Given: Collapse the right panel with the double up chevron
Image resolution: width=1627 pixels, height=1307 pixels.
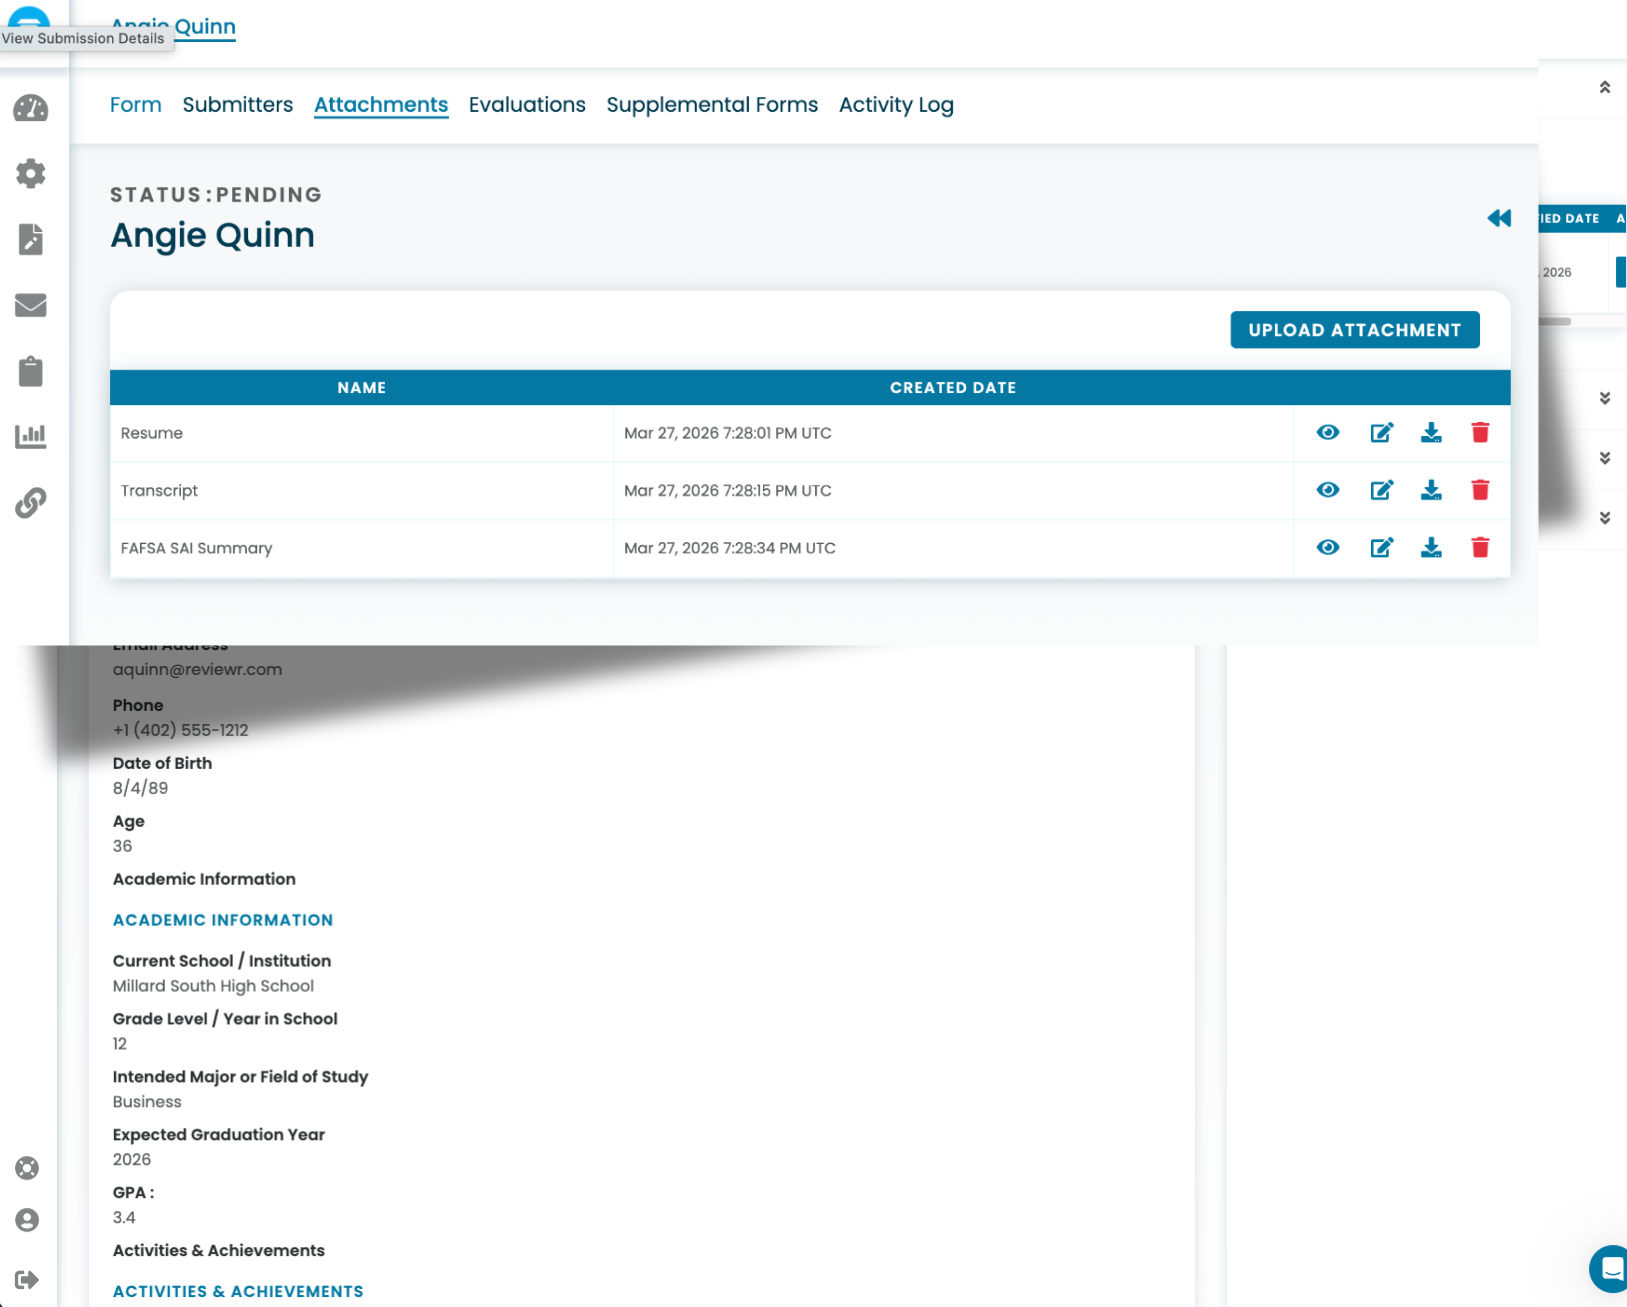Looking at the screenshot, I should click(x=1606, y=87).
